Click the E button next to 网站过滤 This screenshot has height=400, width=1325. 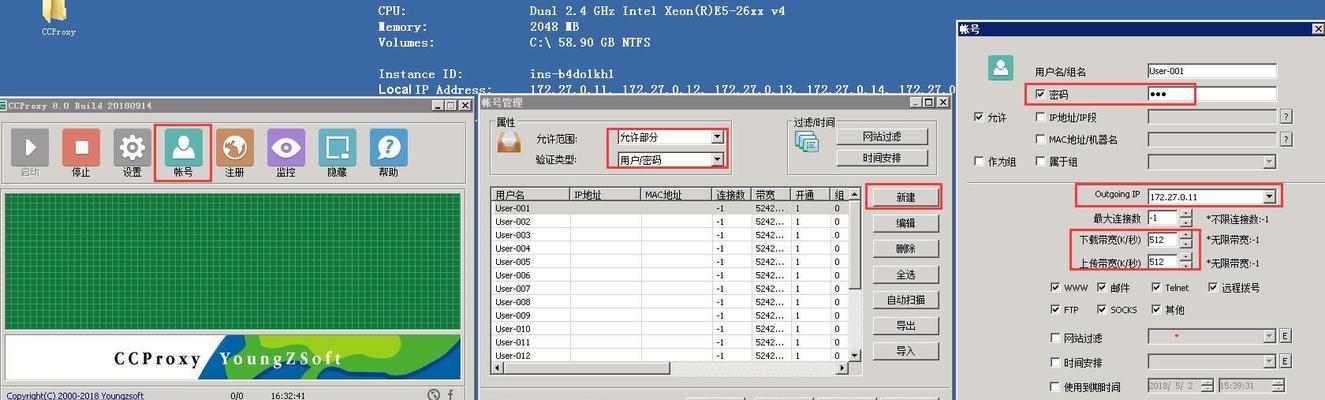click(x=1285, y=337)
